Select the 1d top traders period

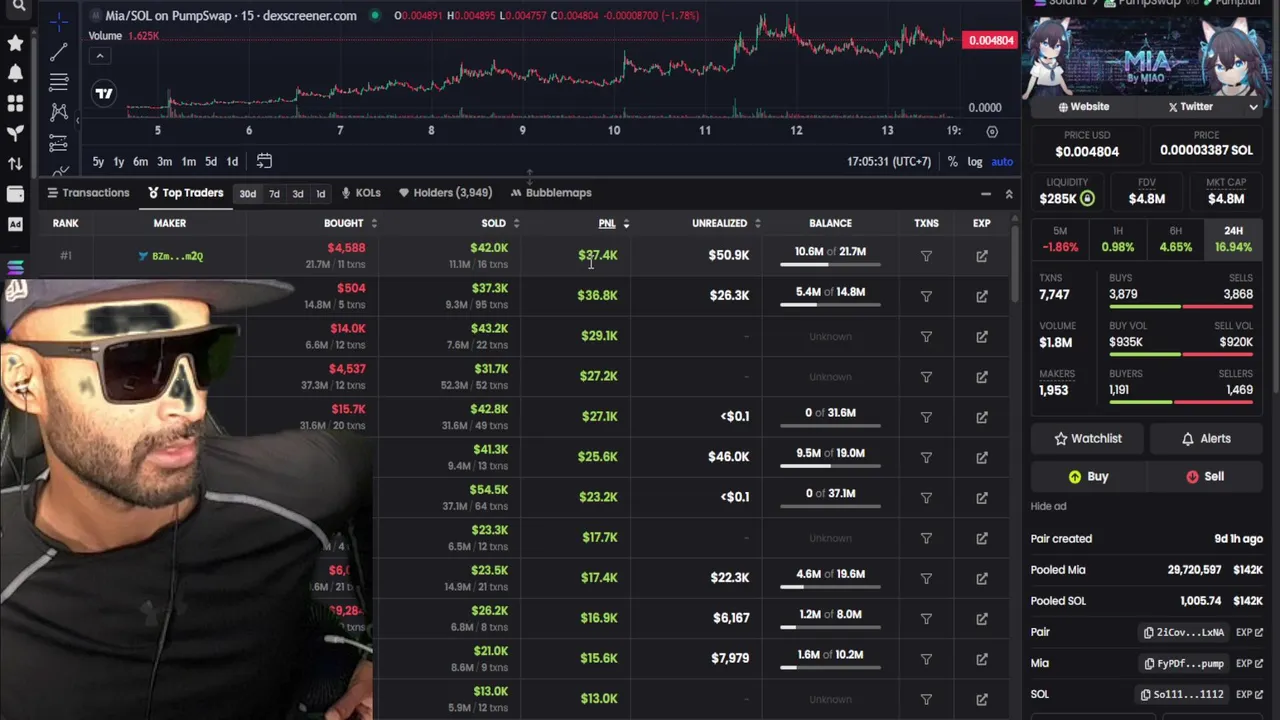pos(320,193)
